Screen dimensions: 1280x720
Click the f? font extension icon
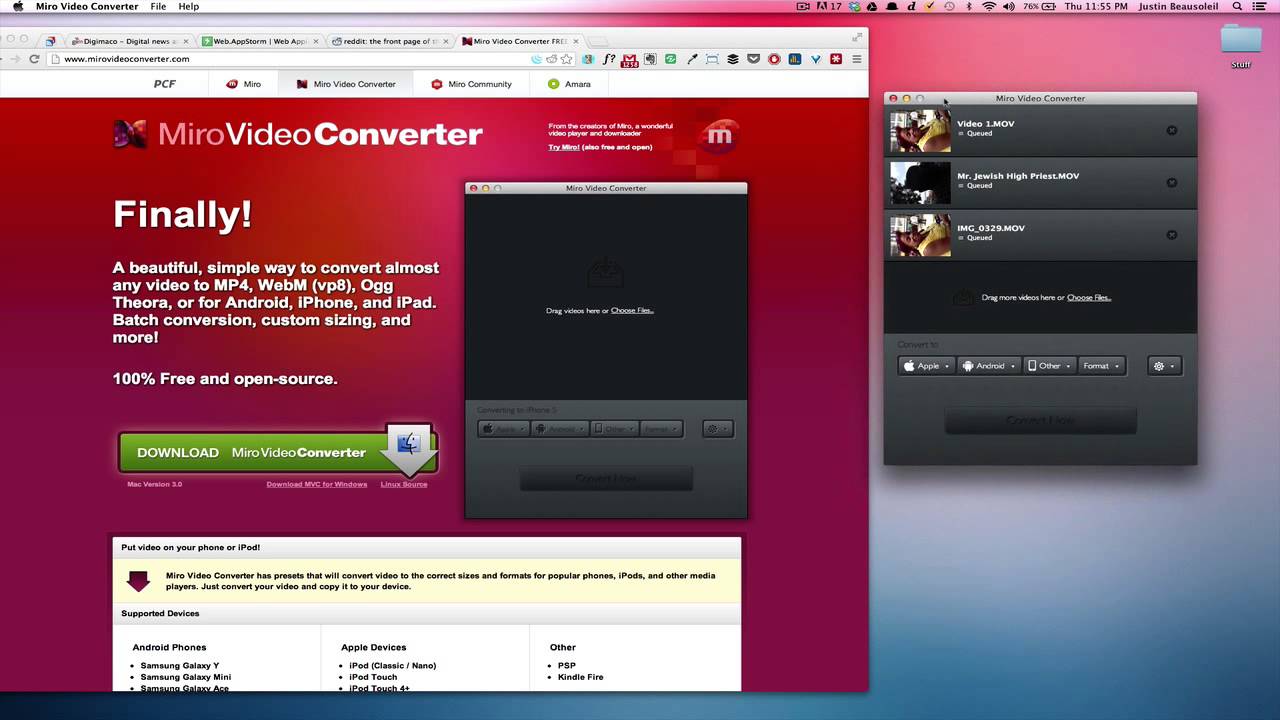point(609,59)
